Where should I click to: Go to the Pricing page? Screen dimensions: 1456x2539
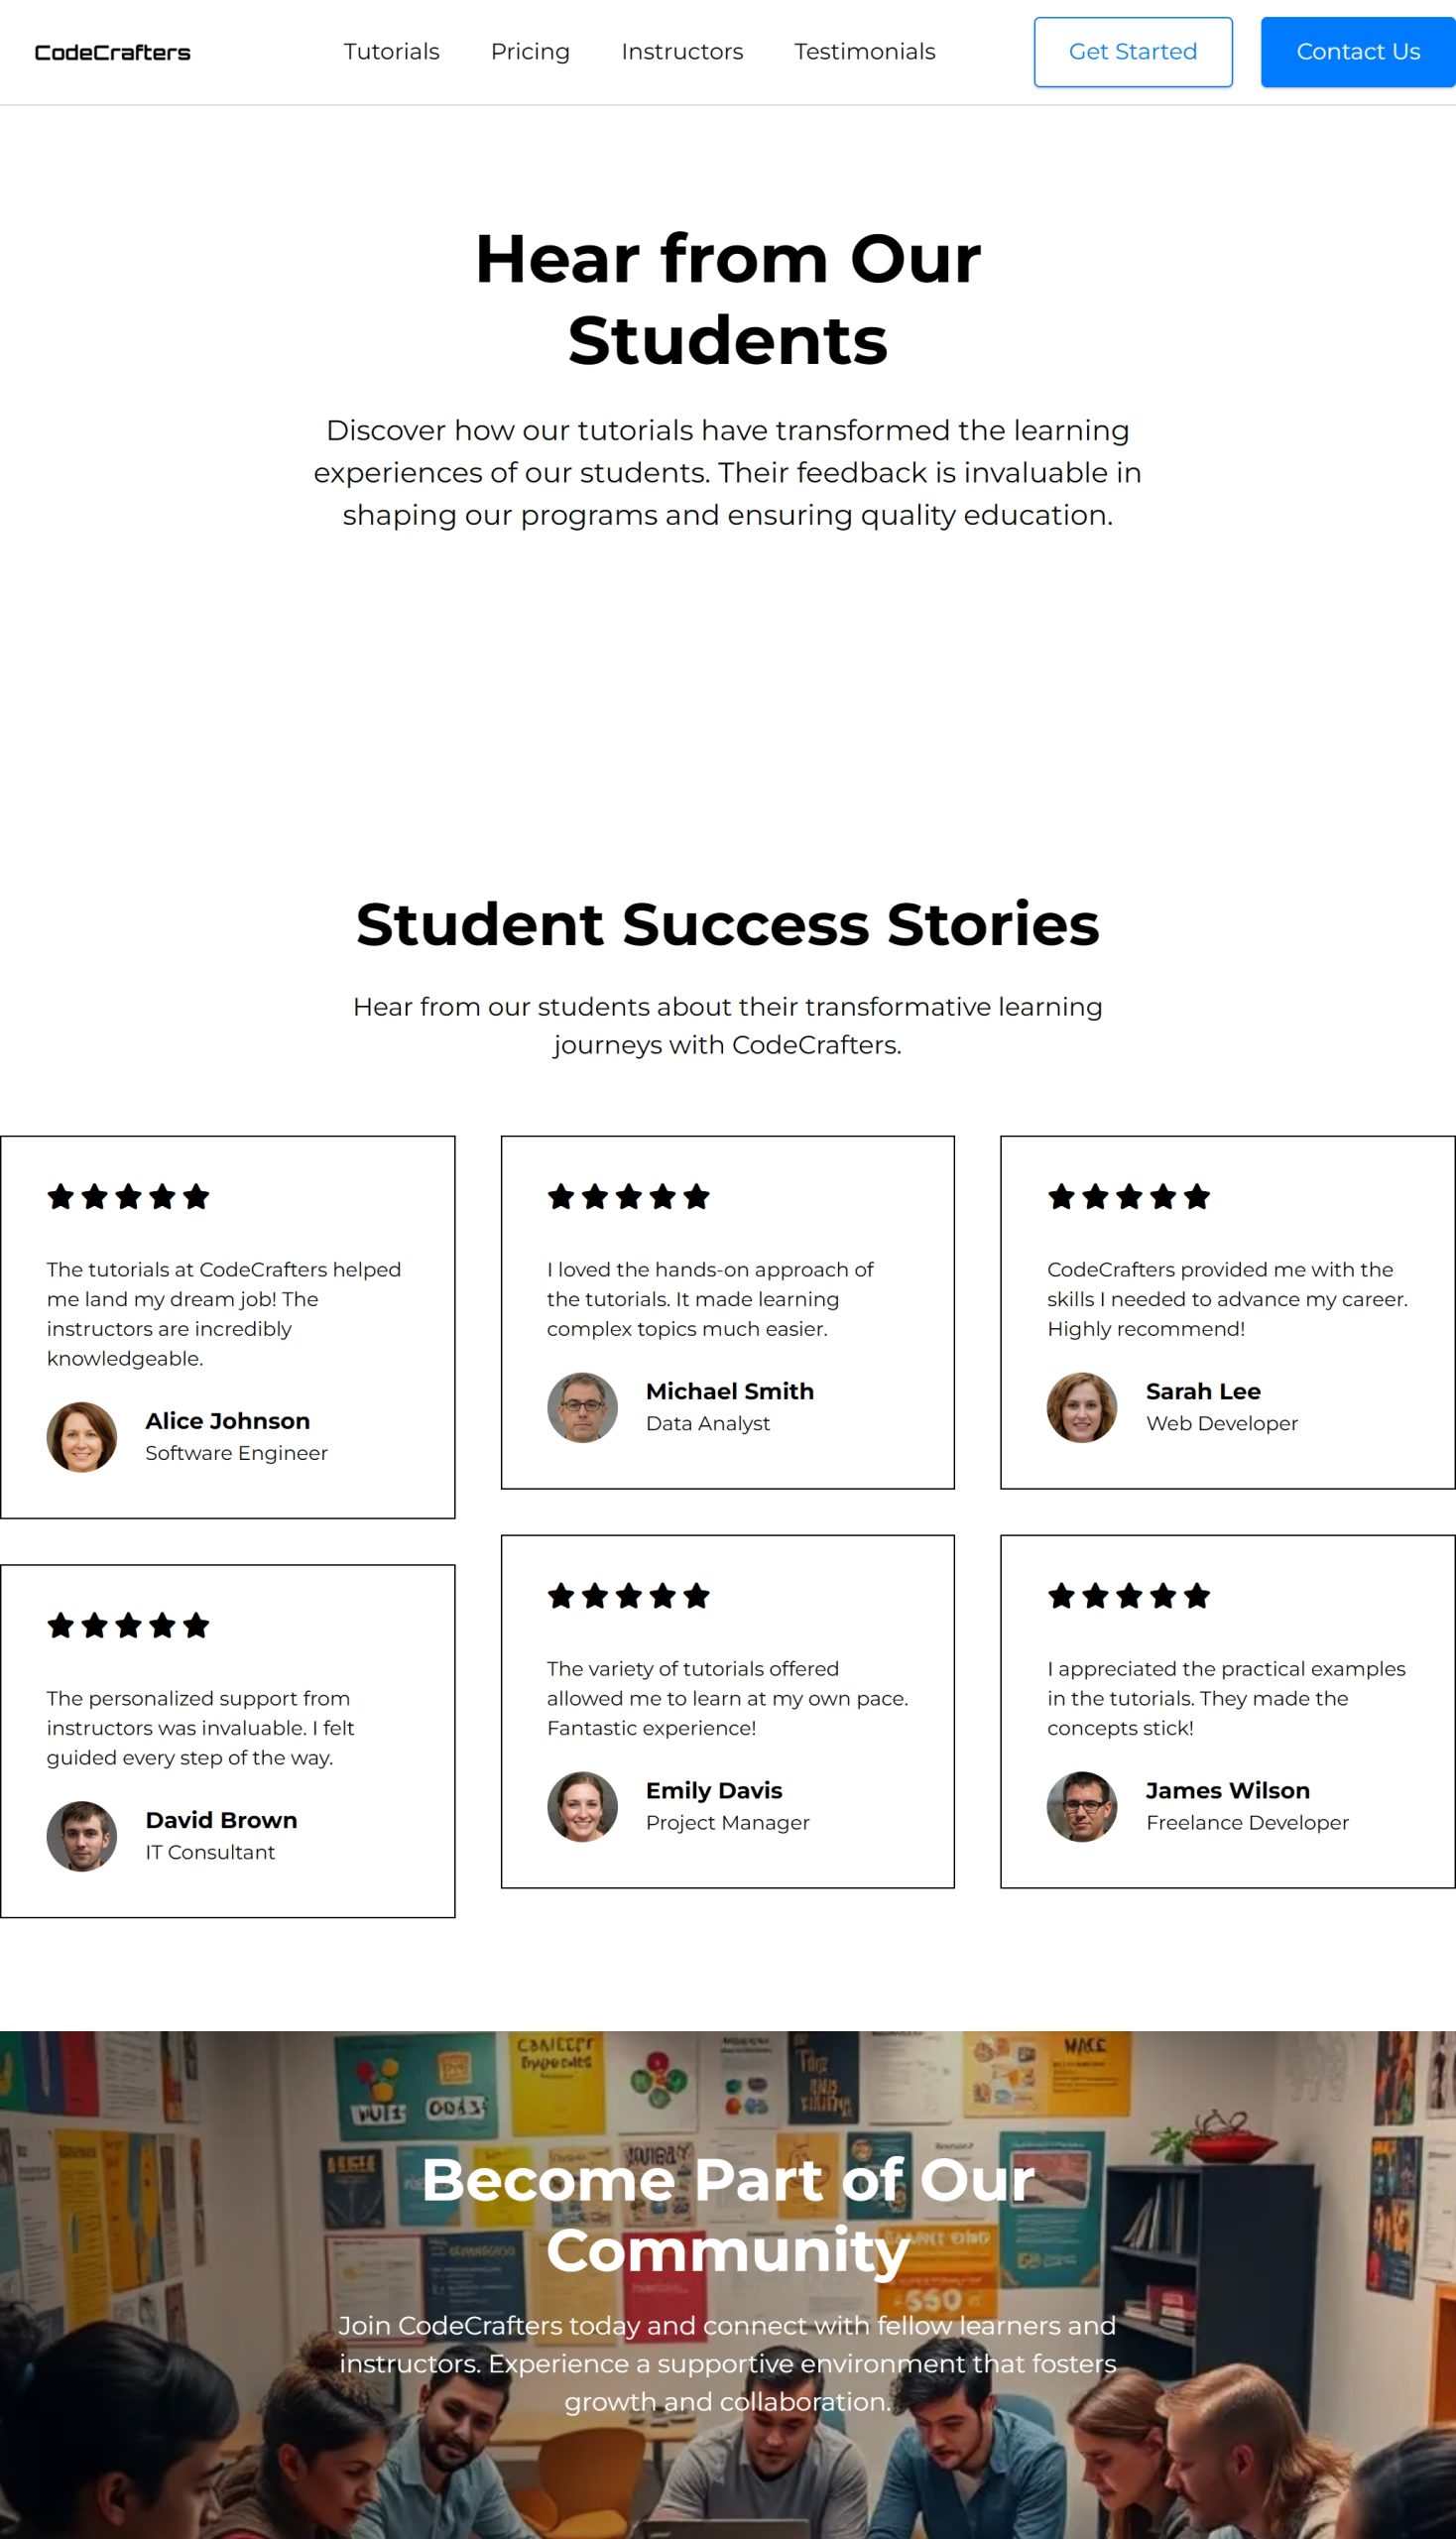530,52
